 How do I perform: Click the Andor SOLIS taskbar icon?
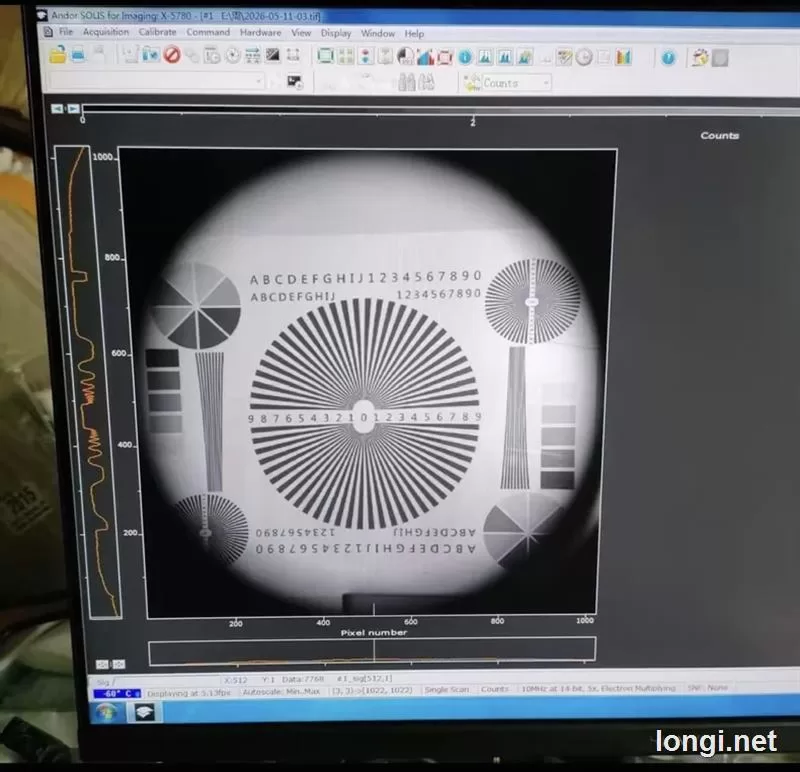(144, 712)
